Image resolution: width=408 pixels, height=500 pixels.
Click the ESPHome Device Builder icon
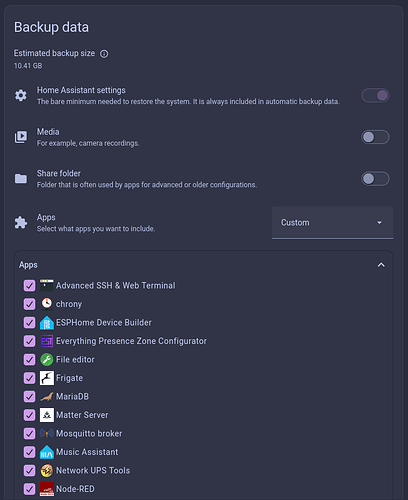coord(47,323)
